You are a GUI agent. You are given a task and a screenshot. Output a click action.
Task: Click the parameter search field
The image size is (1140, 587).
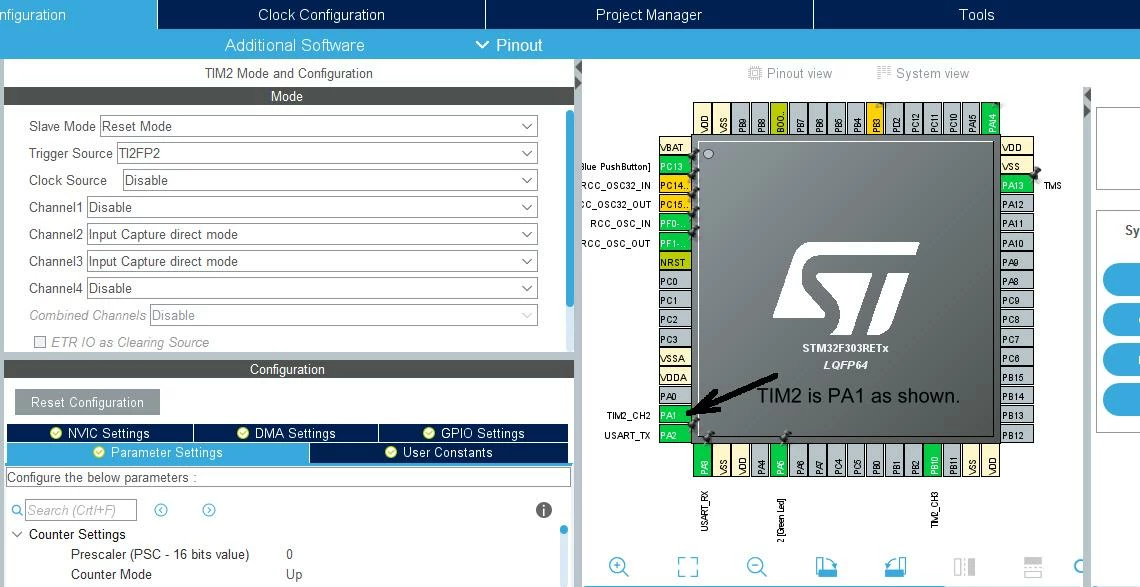pos(81,510)
